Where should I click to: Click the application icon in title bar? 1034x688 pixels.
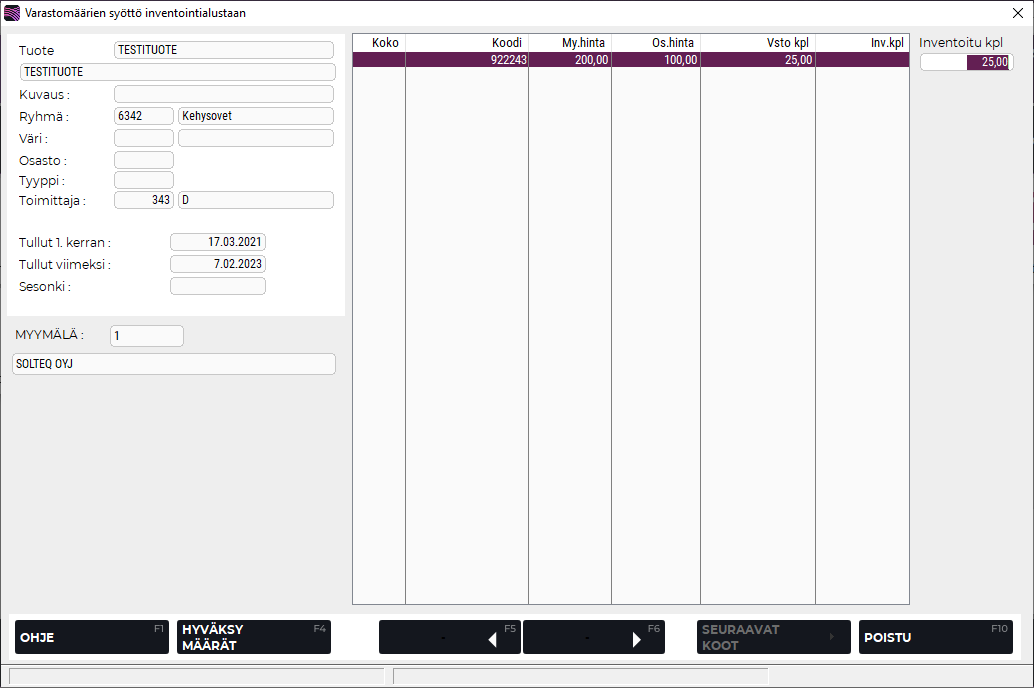(12, 13)
